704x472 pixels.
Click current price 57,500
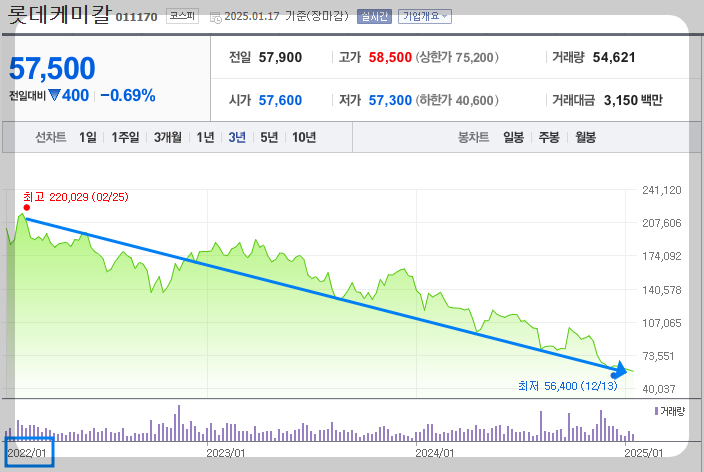pyautogui.click(x=52, y=68)
